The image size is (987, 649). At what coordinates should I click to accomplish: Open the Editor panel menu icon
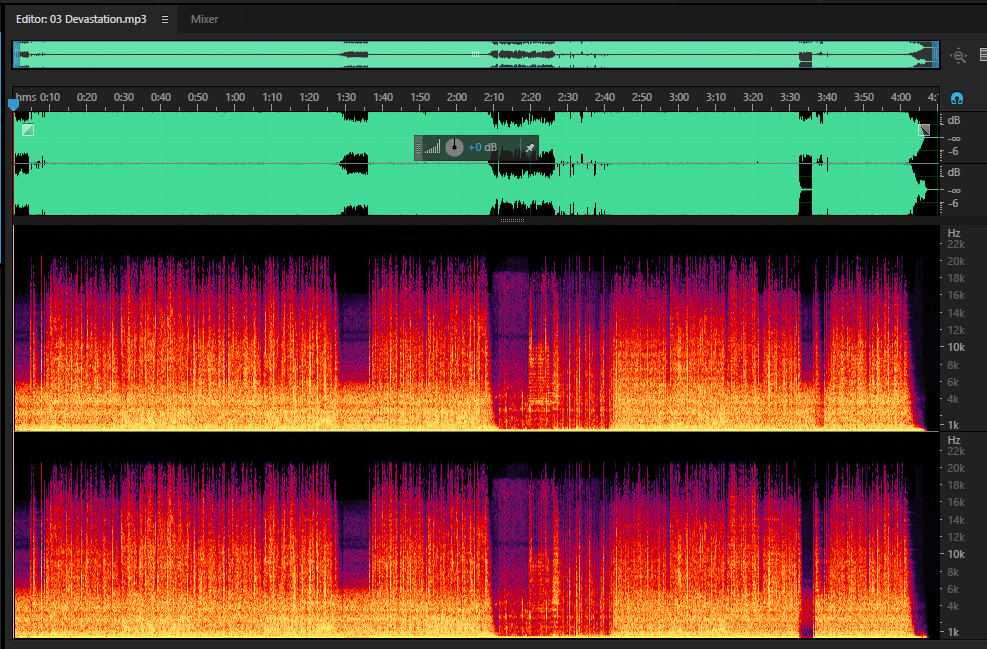click(x=165, y=20)
